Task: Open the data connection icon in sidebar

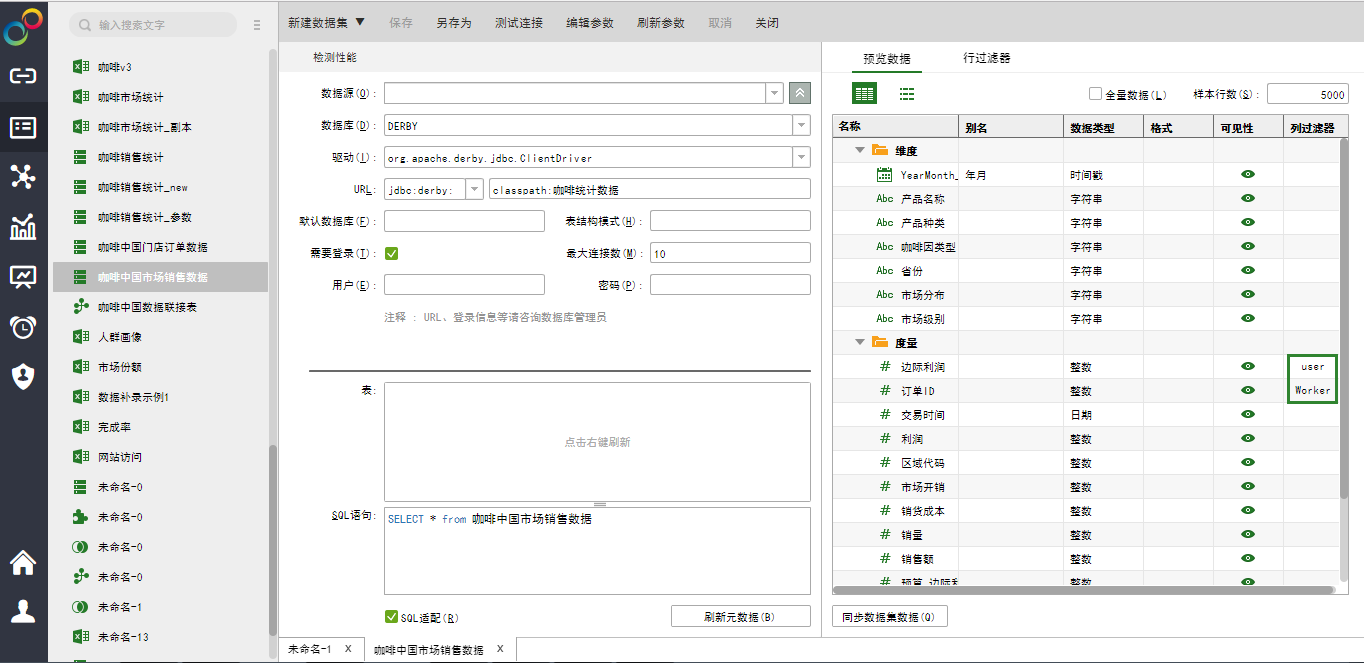Action: [x=23, y=76]
